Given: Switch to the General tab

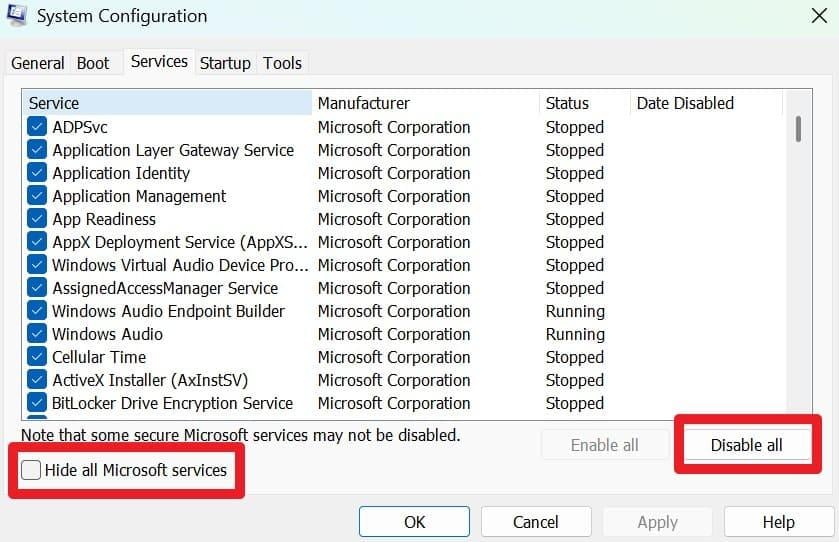Looking at the screenshot, I should 38,63.
